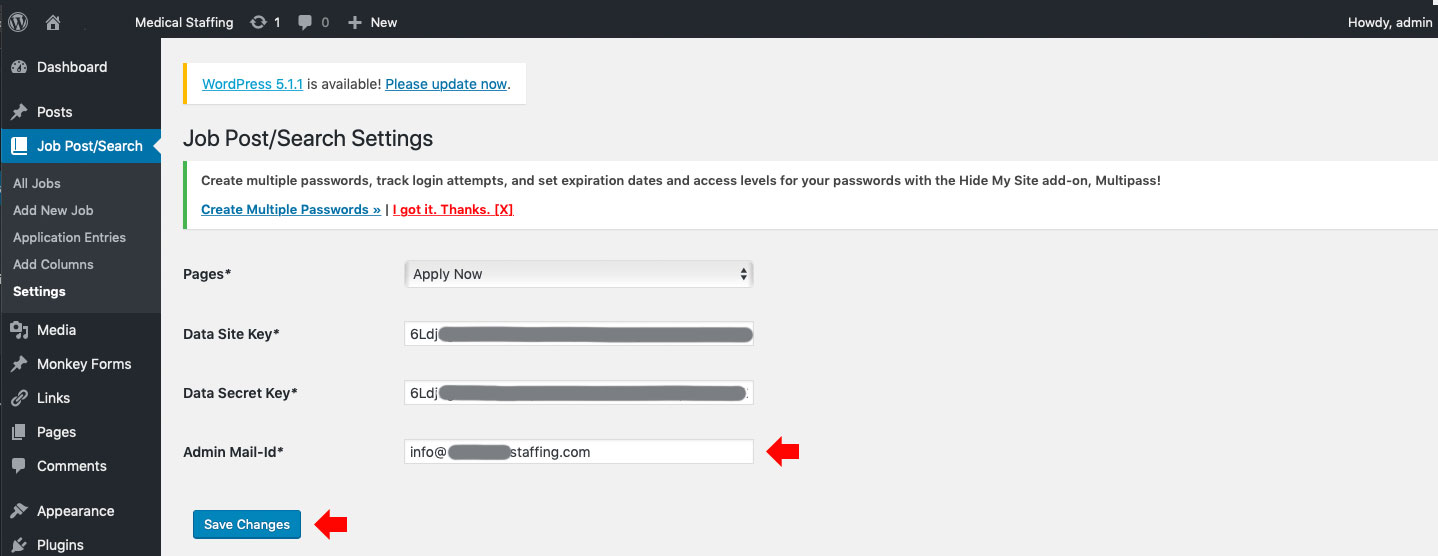Dismiss notice via I got it. Thanks link
1438x556 pixels.
453,209
